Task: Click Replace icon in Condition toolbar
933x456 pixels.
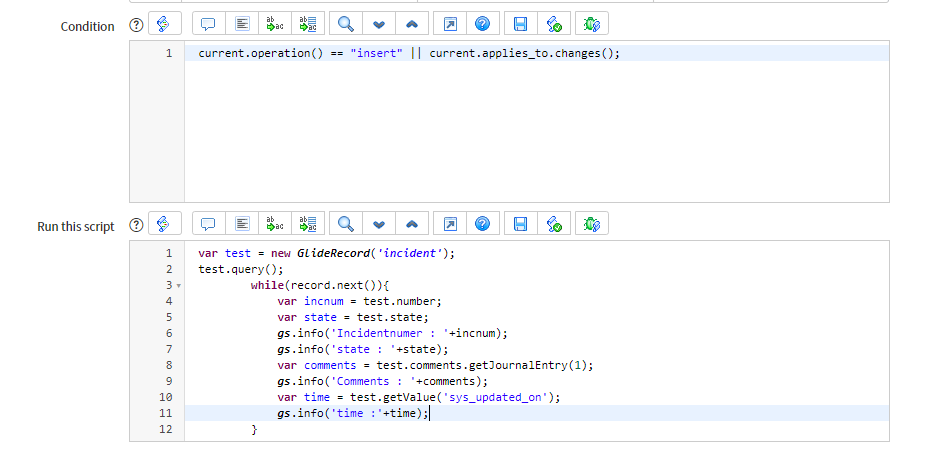Action: tap(274, 25)
